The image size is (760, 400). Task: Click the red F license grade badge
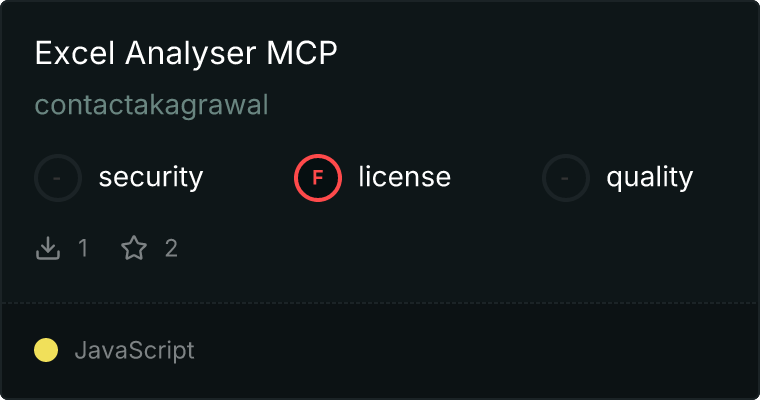tap(318, 178)
